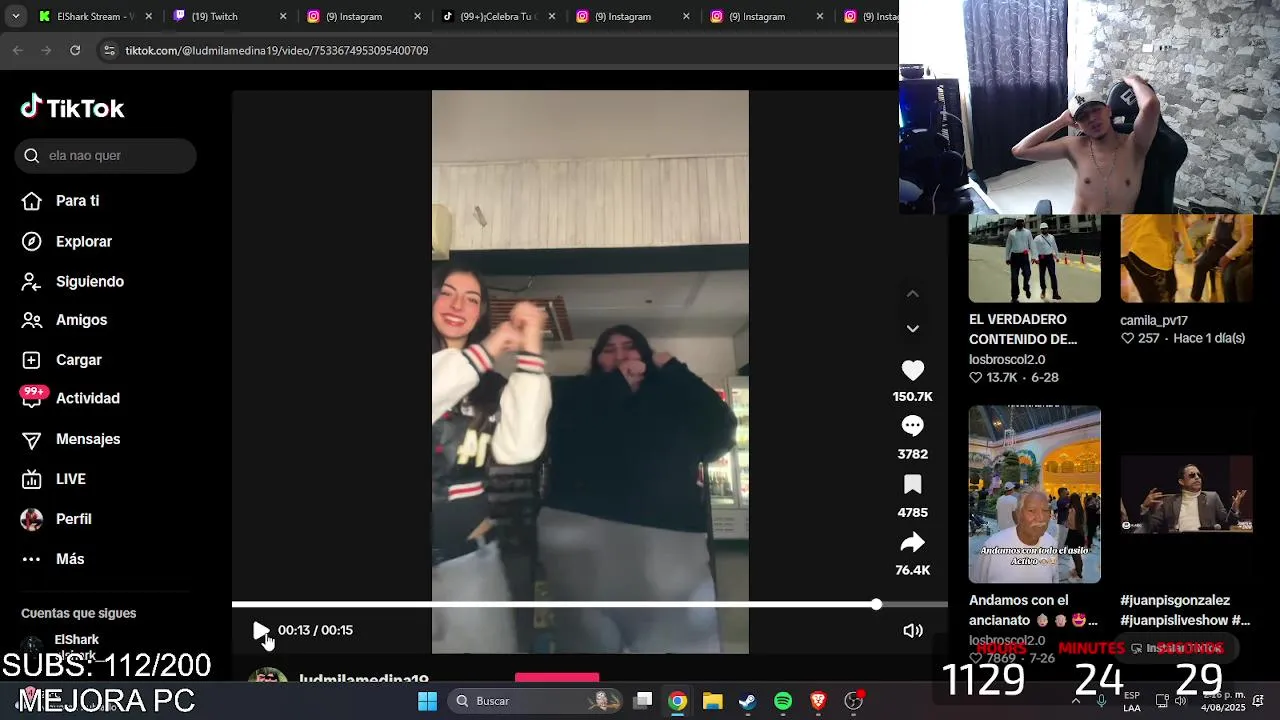This screenshot has width=1280, height=720.
Task: Click the camila_pv17 username
Action: (x=1154, y=321)
